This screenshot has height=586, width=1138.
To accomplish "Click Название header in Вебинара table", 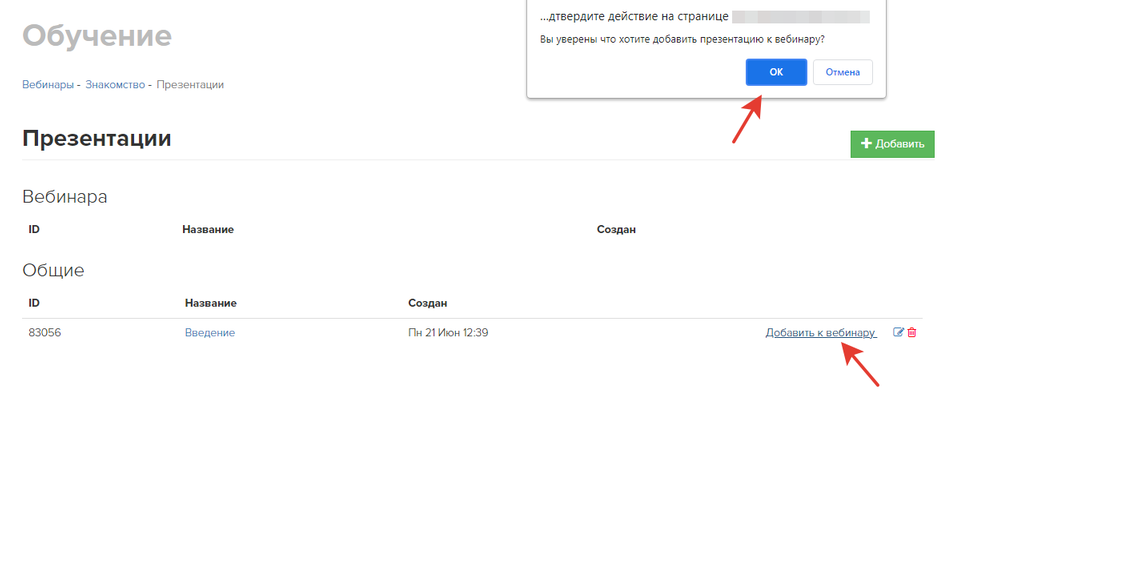I will tap(208, 230).
